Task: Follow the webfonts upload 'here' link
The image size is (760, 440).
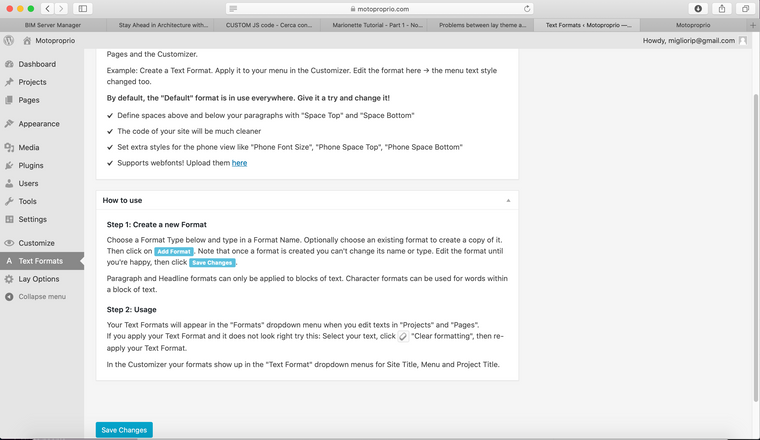Action: 239,163
